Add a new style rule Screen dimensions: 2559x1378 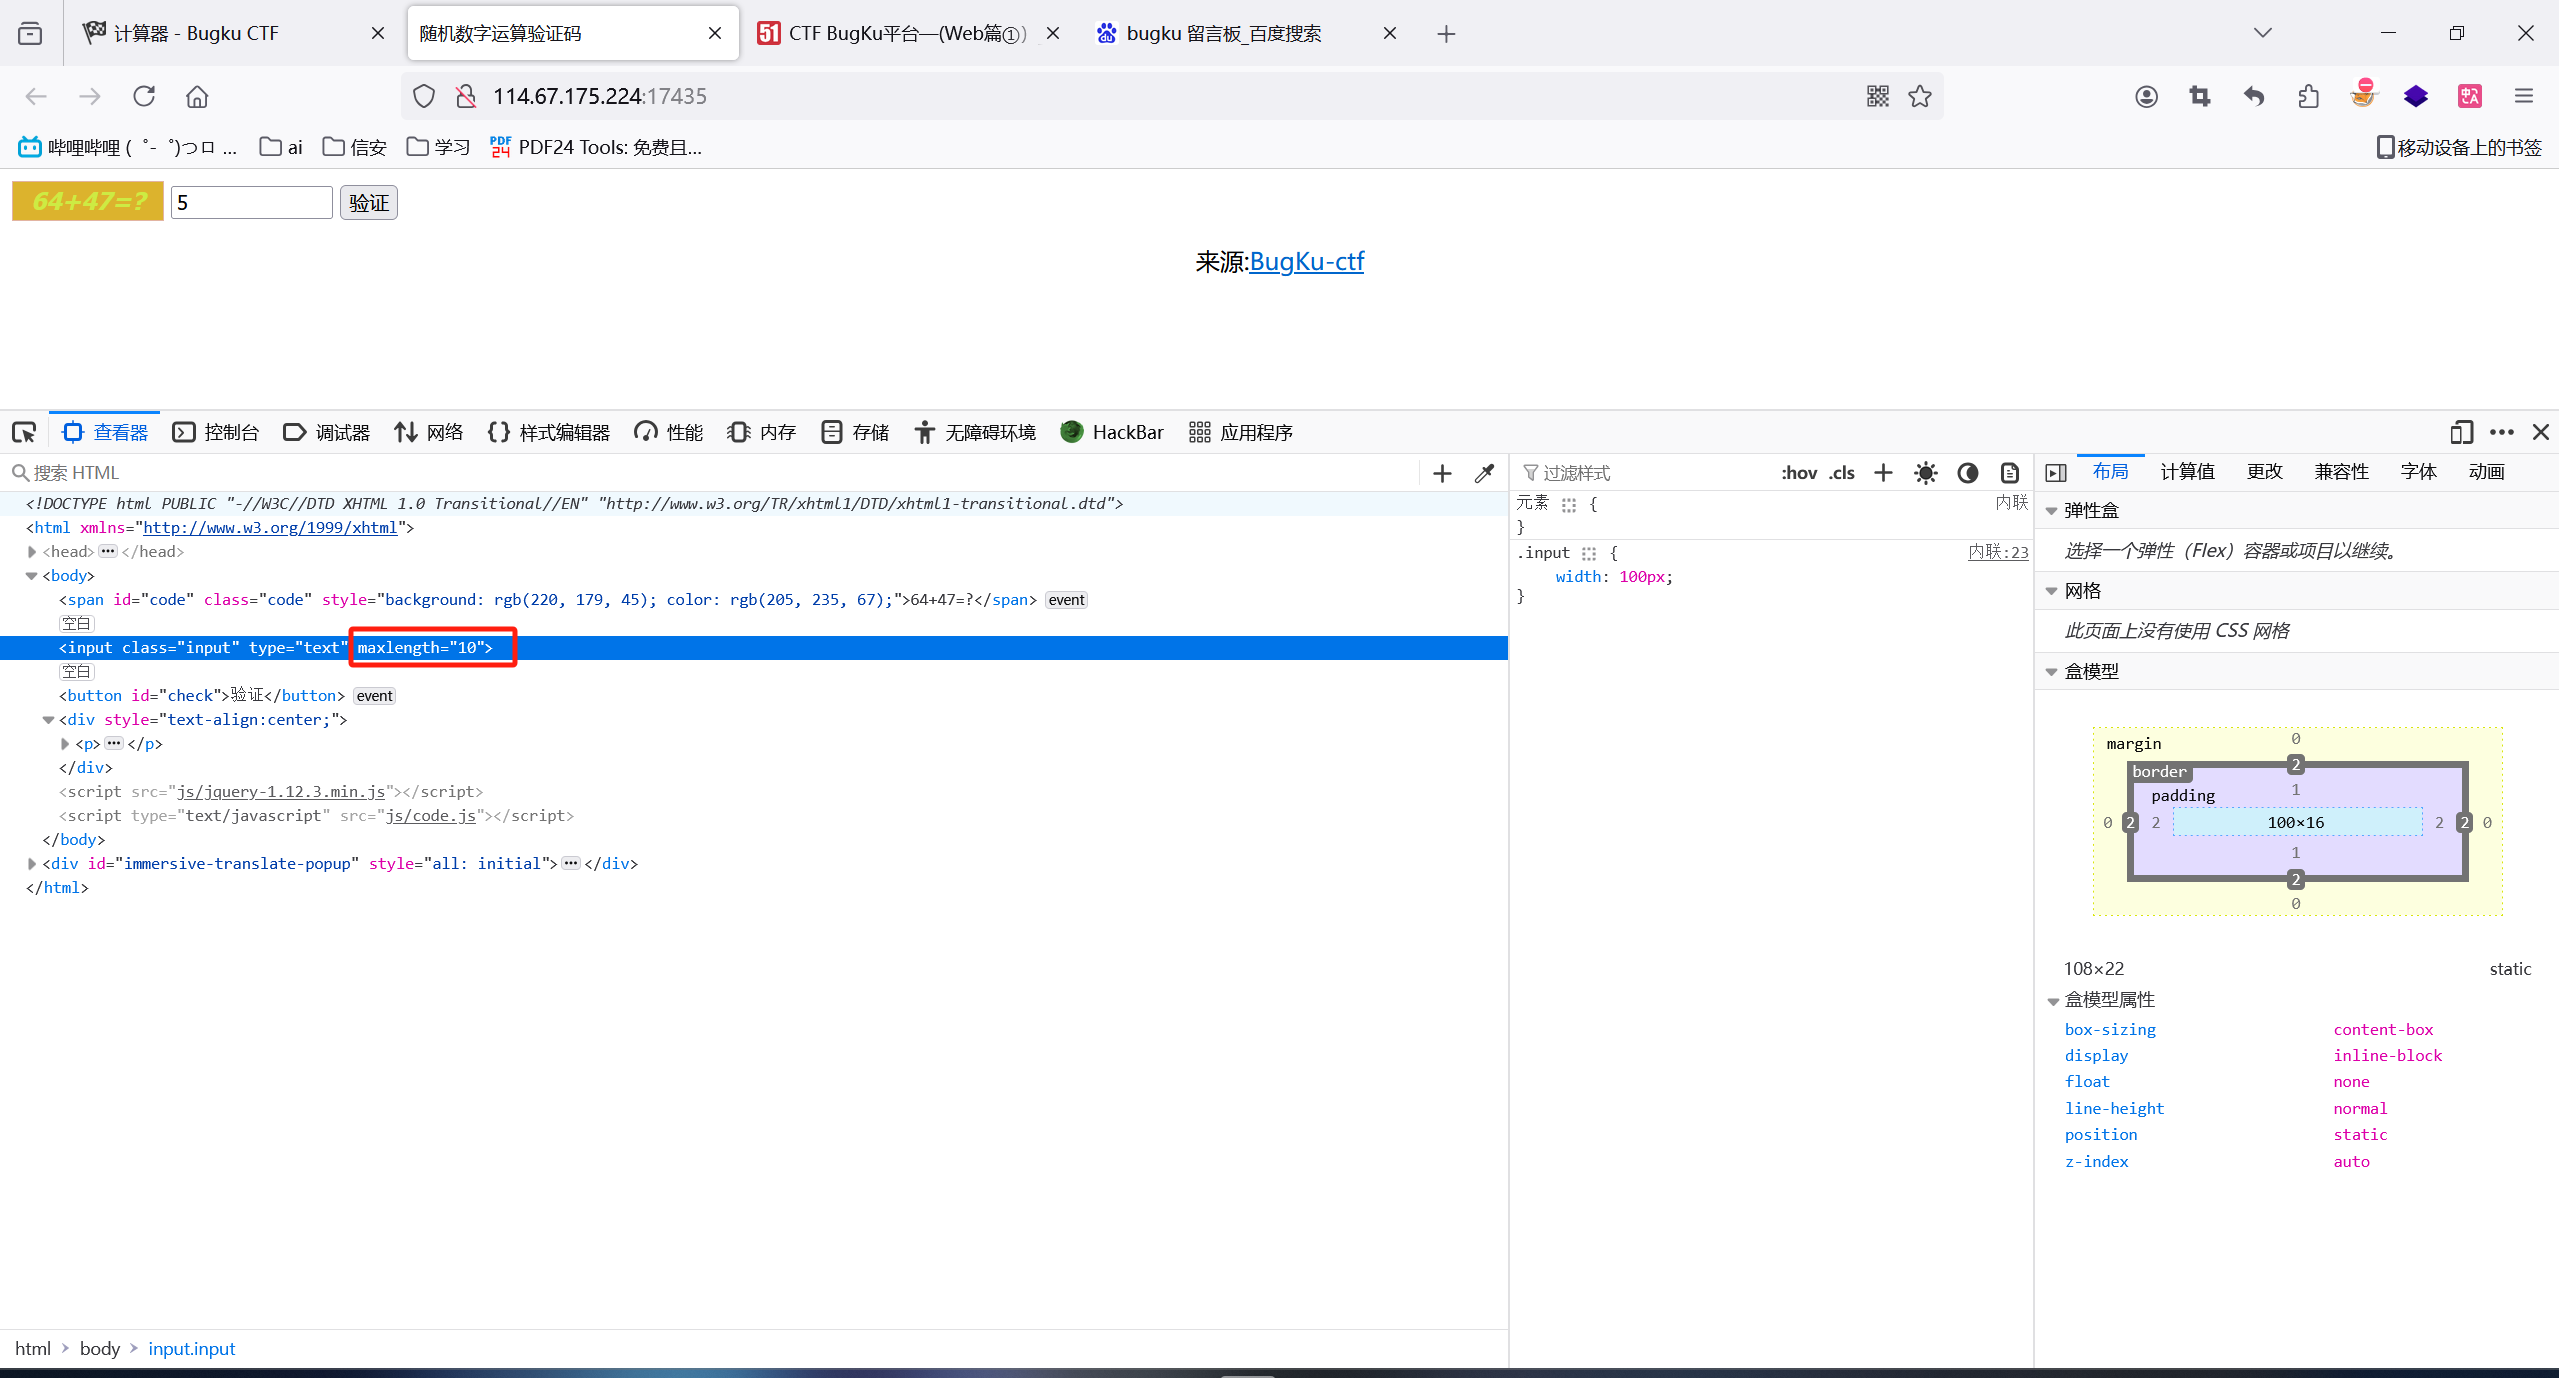click(x=1883, y=472)
